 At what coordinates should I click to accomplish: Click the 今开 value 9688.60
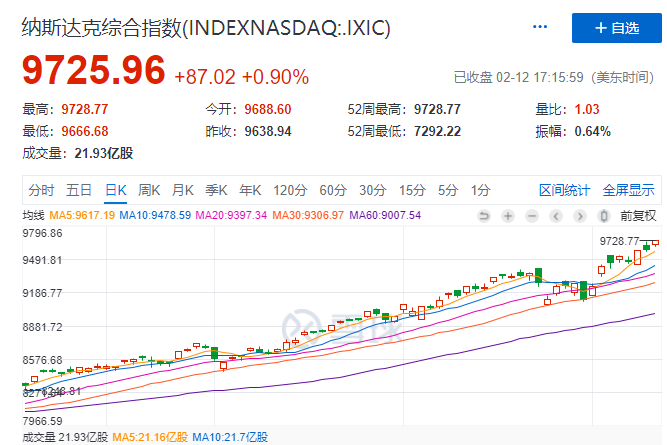coord(268,109)
